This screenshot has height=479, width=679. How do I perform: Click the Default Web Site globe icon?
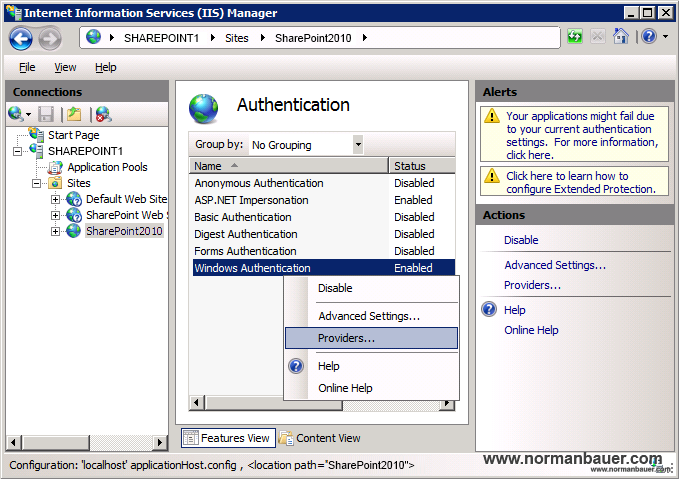(74, 199)
